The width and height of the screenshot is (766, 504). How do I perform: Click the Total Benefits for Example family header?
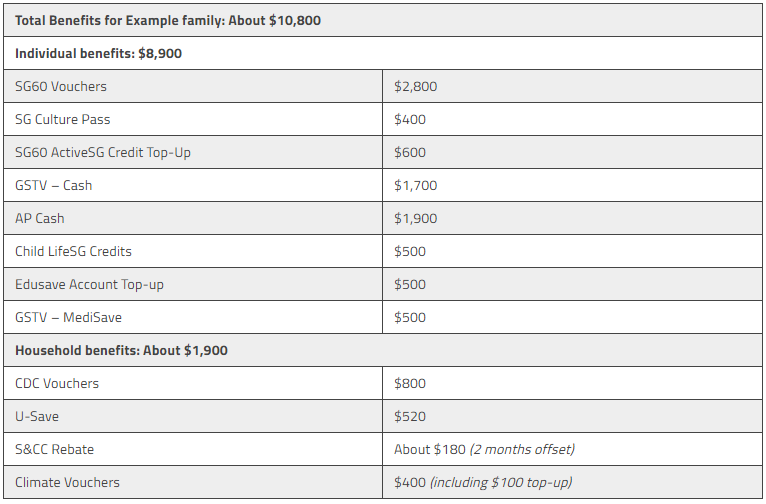click(167, 20)
